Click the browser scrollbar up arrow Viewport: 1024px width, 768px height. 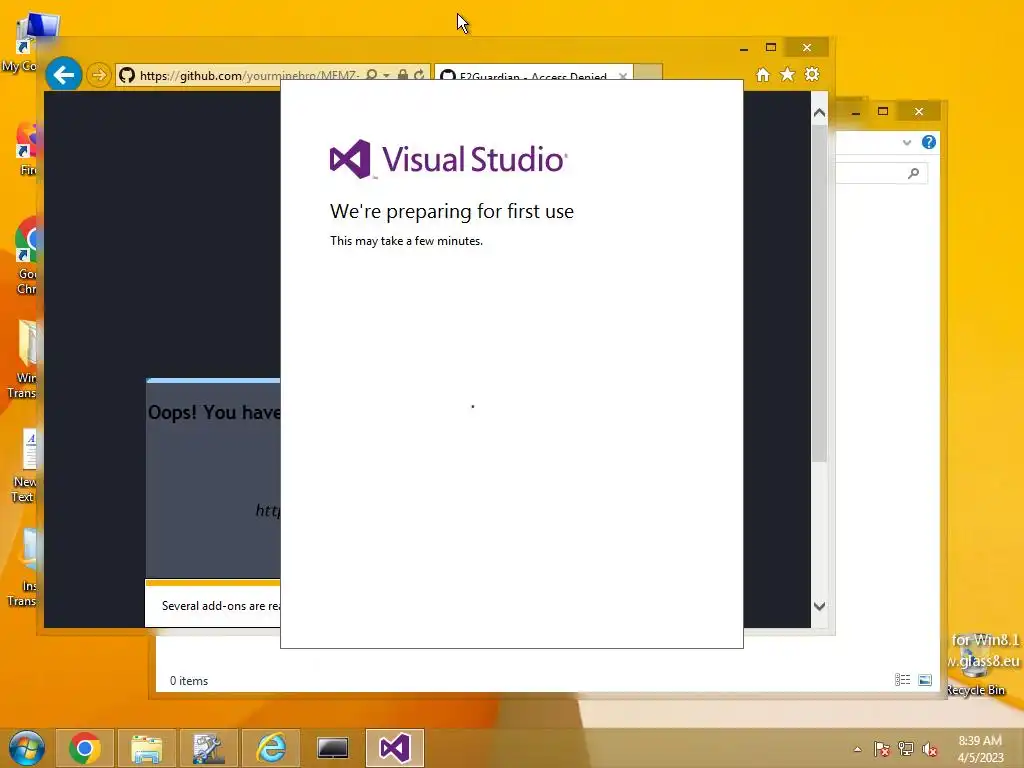coord(820,113)
